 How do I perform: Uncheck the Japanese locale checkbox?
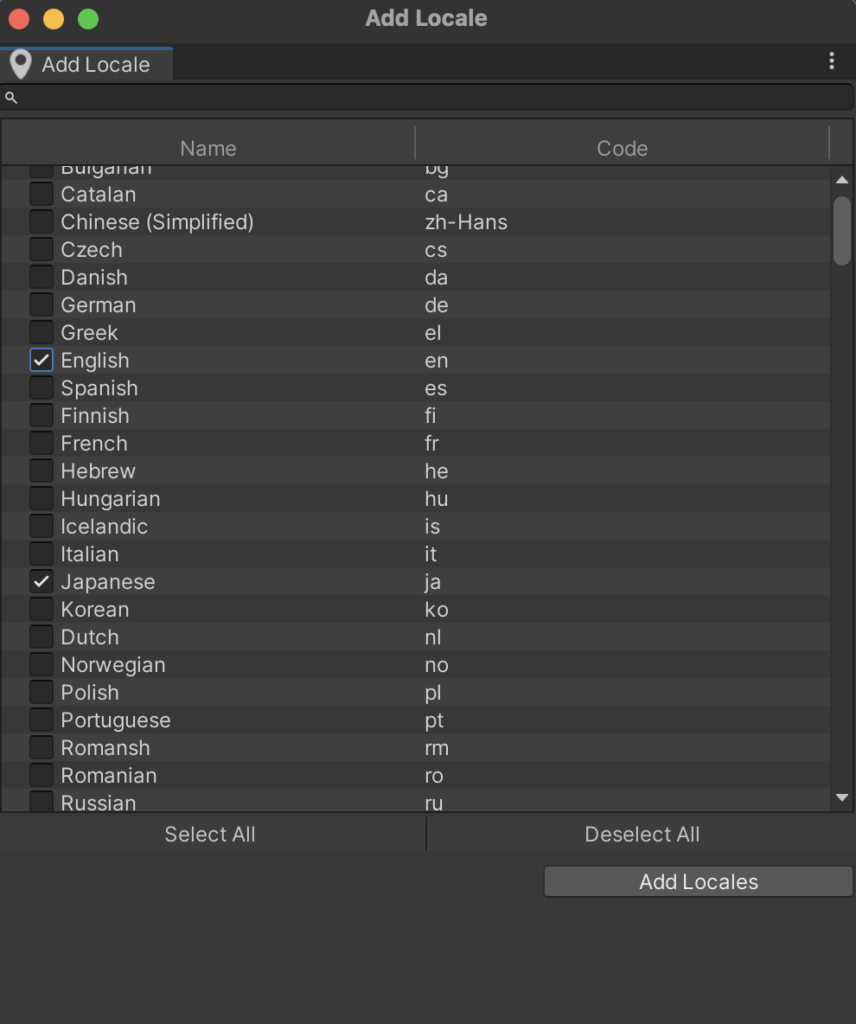point(41,582)
